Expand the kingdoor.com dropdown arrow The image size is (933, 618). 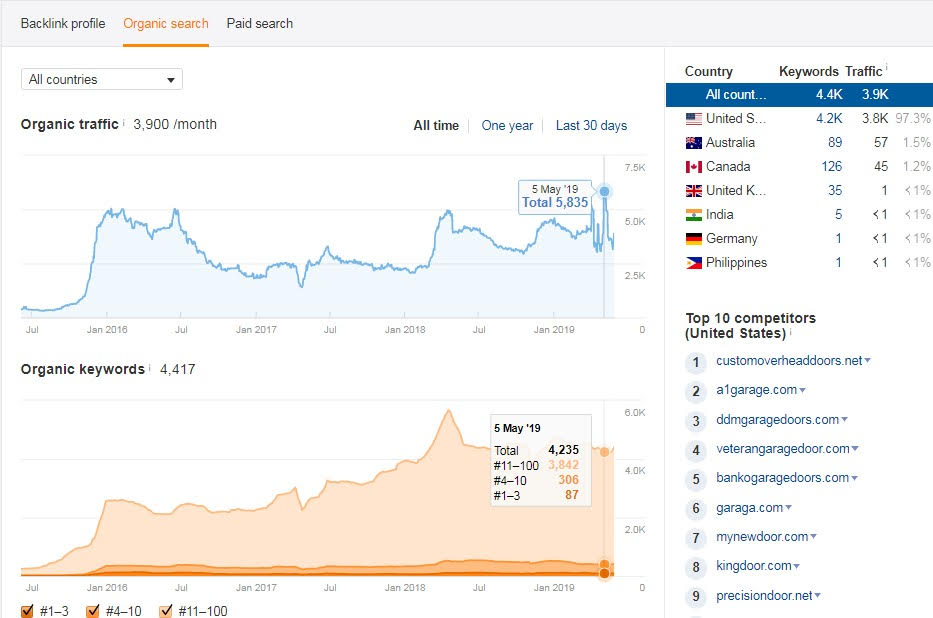click(797, 566)
